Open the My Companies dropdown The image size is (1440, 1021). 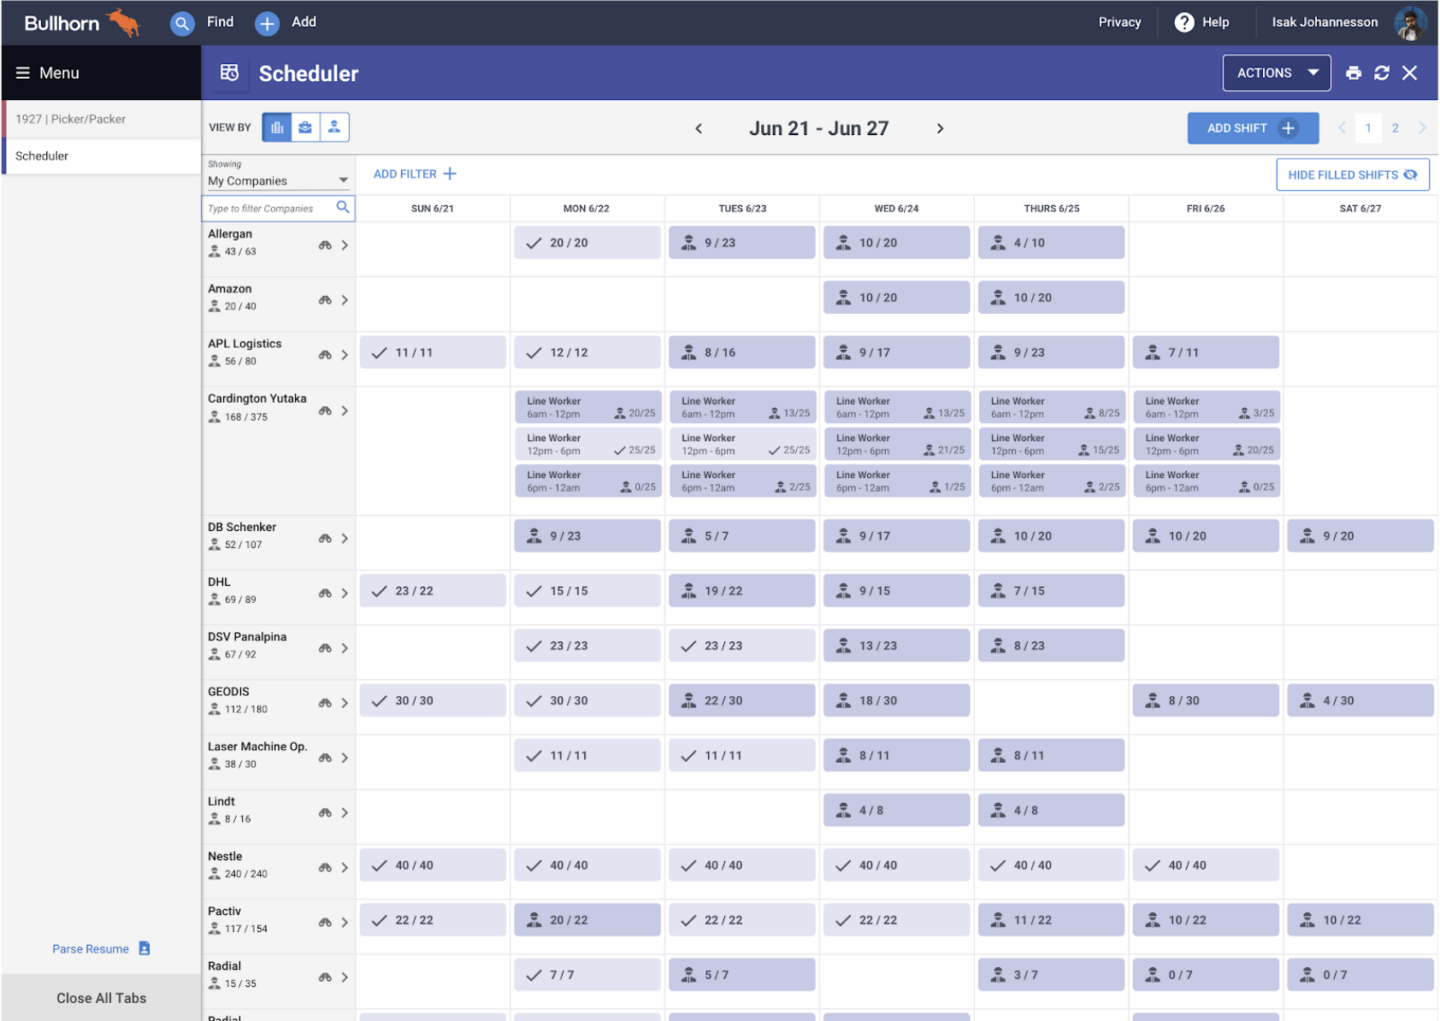[x=277, y=180]
